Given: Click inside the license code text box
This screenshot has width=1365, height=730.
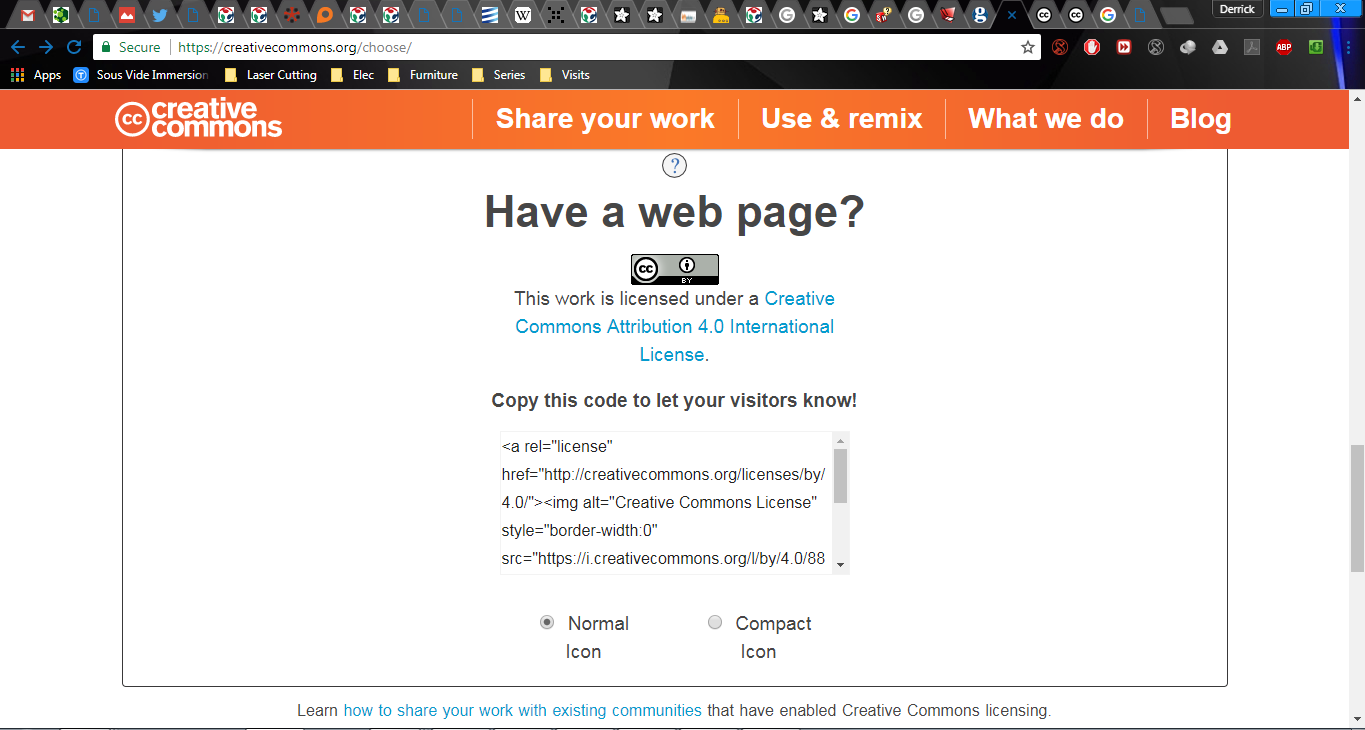Looking at the screenshot, I should point(665,502).
